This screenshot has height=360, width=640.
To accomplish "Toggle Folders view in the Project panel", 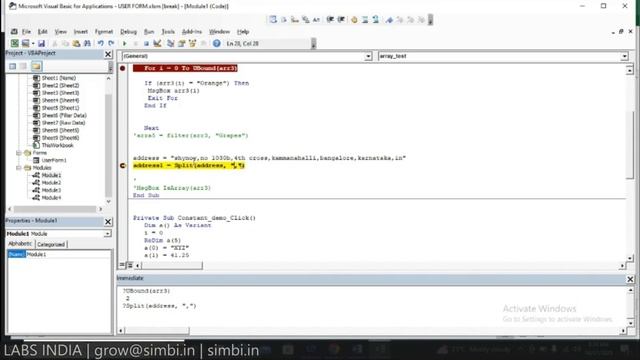I will (x=36, y=66).
